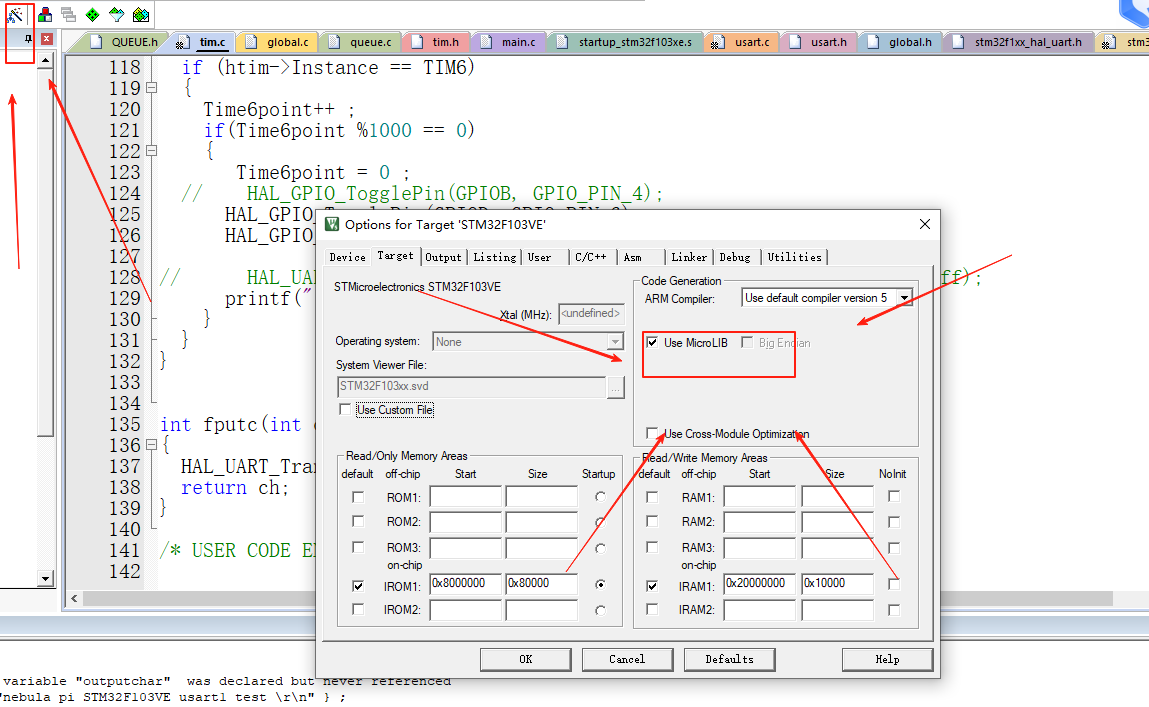Enable Use Custom File checkbox
Viewport: 1149px width, 707px height.
coord(345,410)
